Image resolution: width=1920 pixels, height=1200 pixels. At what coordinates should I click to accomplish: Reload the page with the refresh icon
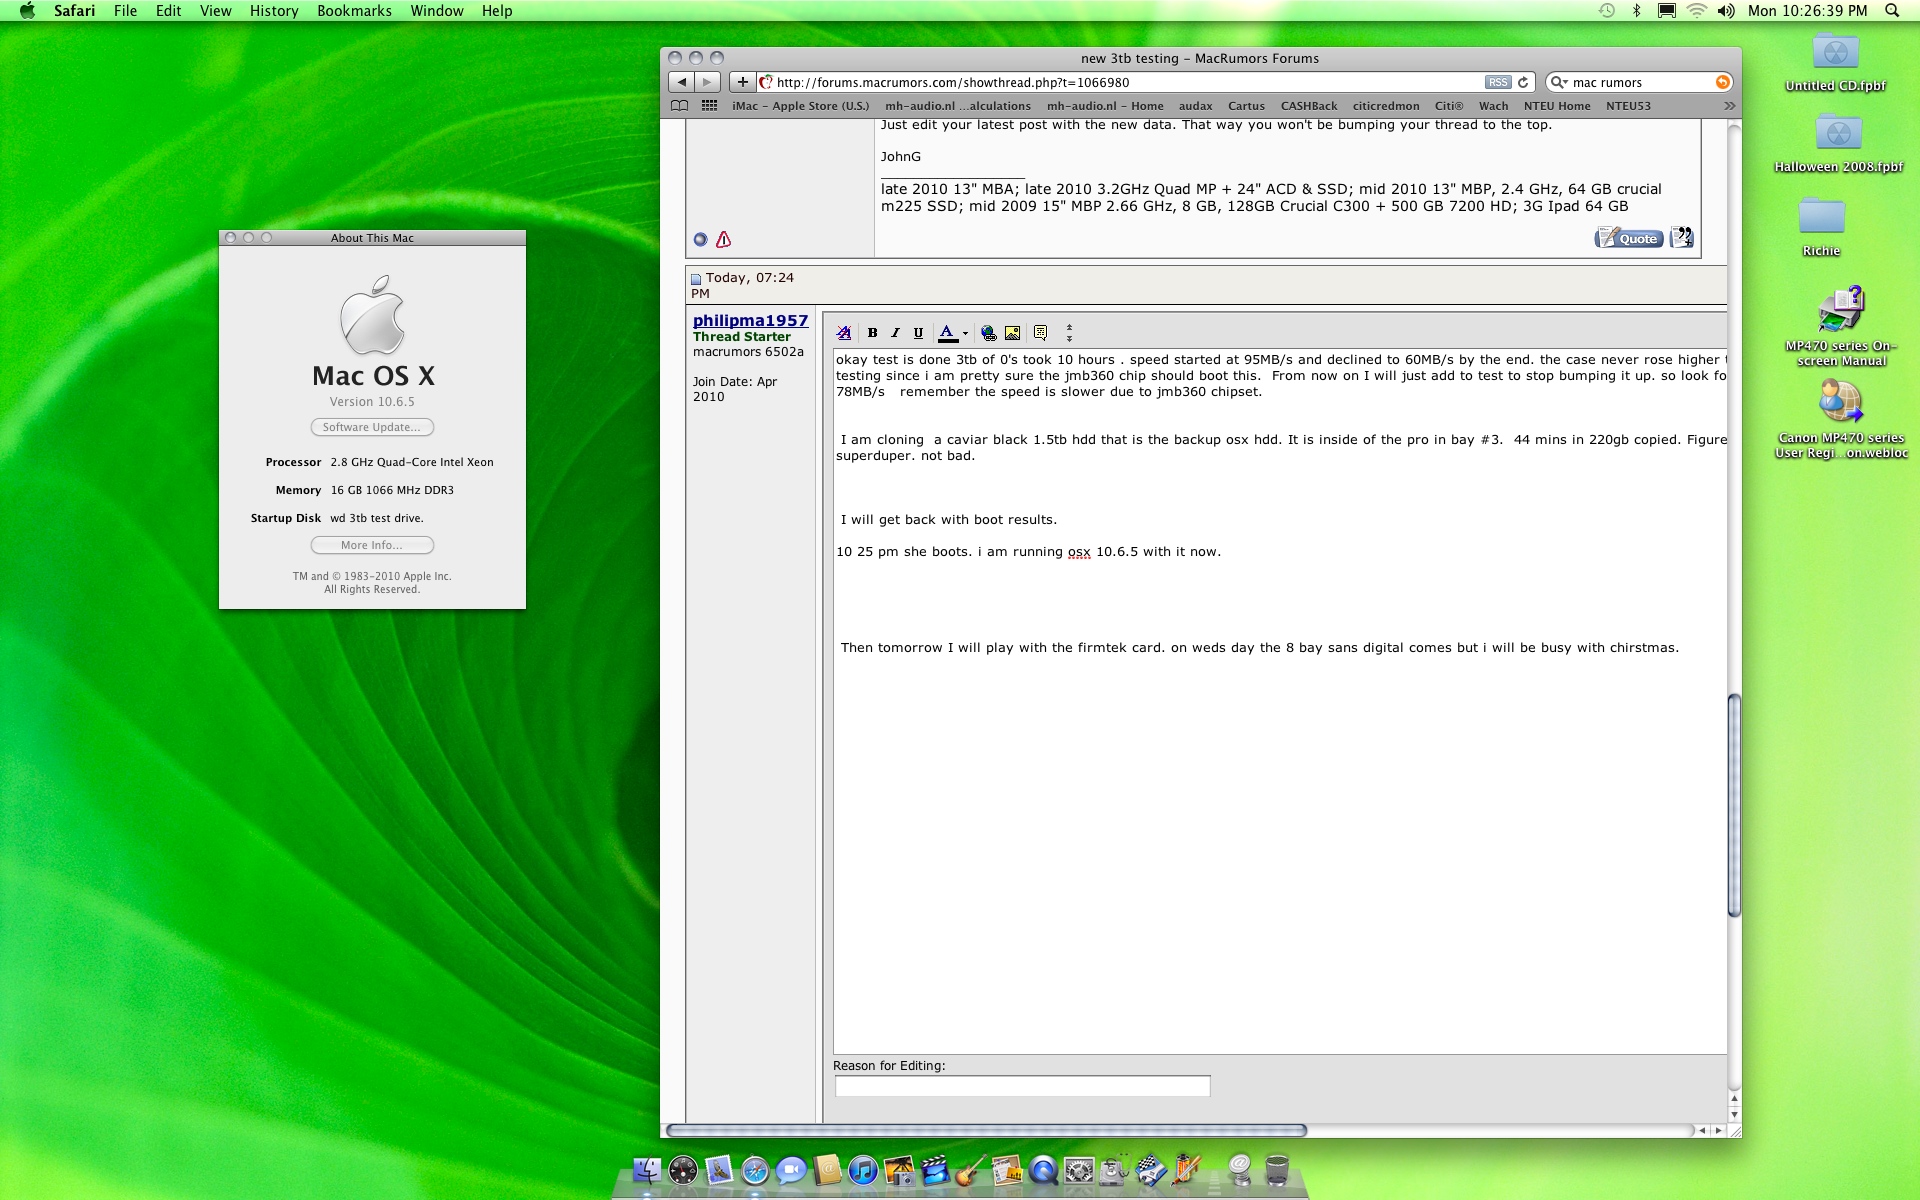click(x=1523, y=82)
